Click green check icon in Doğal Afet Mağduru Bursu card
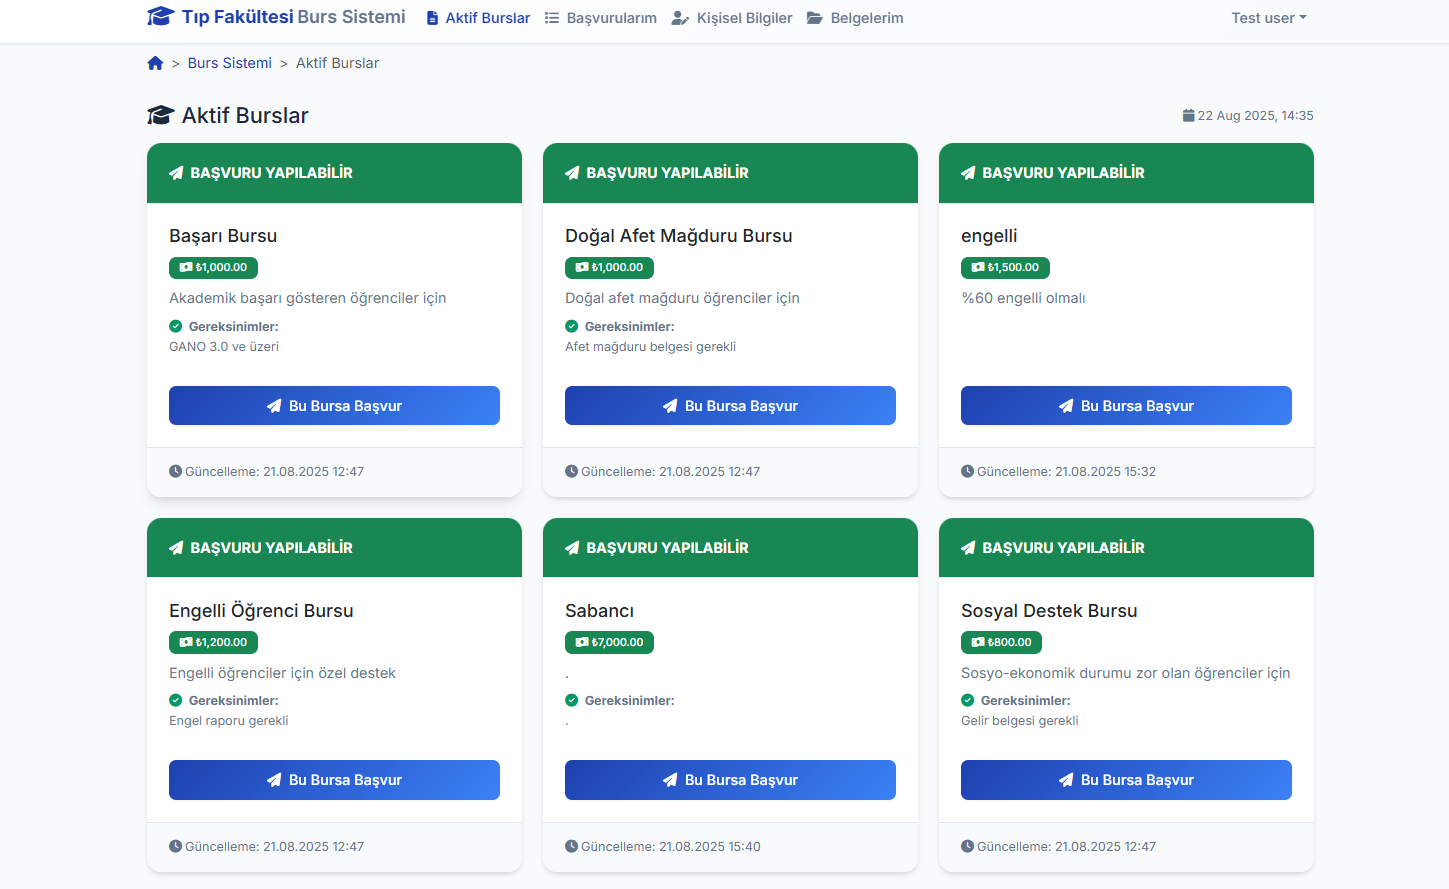The width and height of the screenshot is (1449, 889). point(572,326)
